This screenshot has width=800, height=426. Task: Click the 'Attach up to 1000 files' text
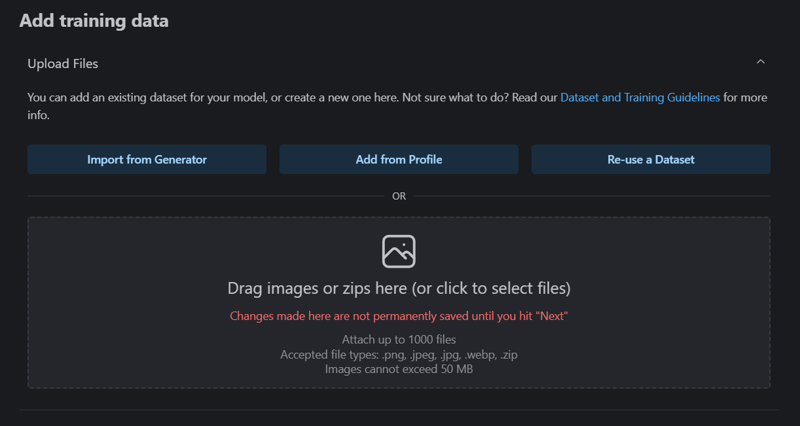click(x=399, y=340)
